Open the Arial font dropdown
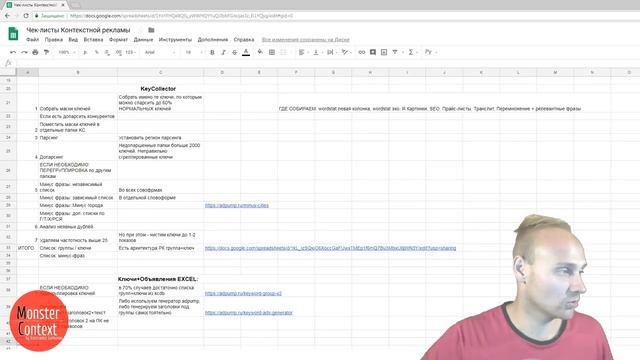This screenshot has height=360, width=640. (x=160, y=52)
